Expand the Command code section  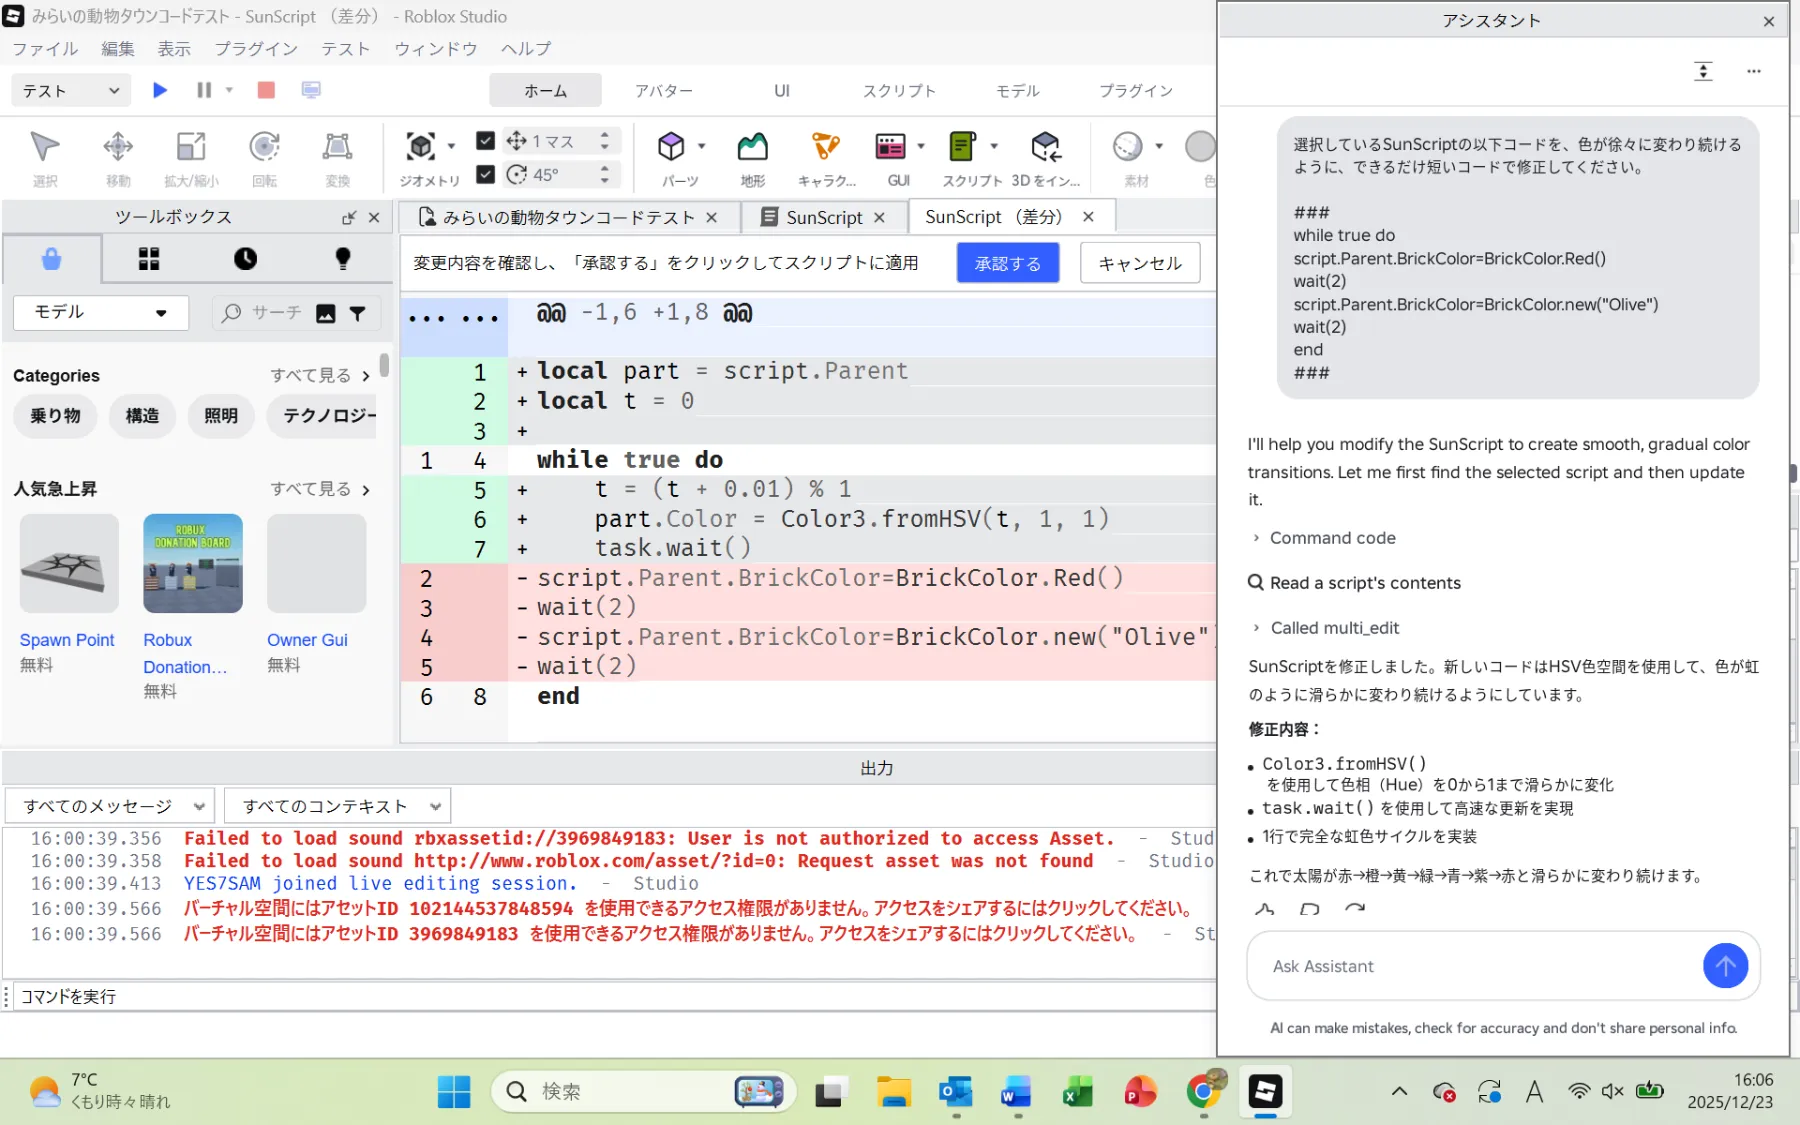point(1325,538)
